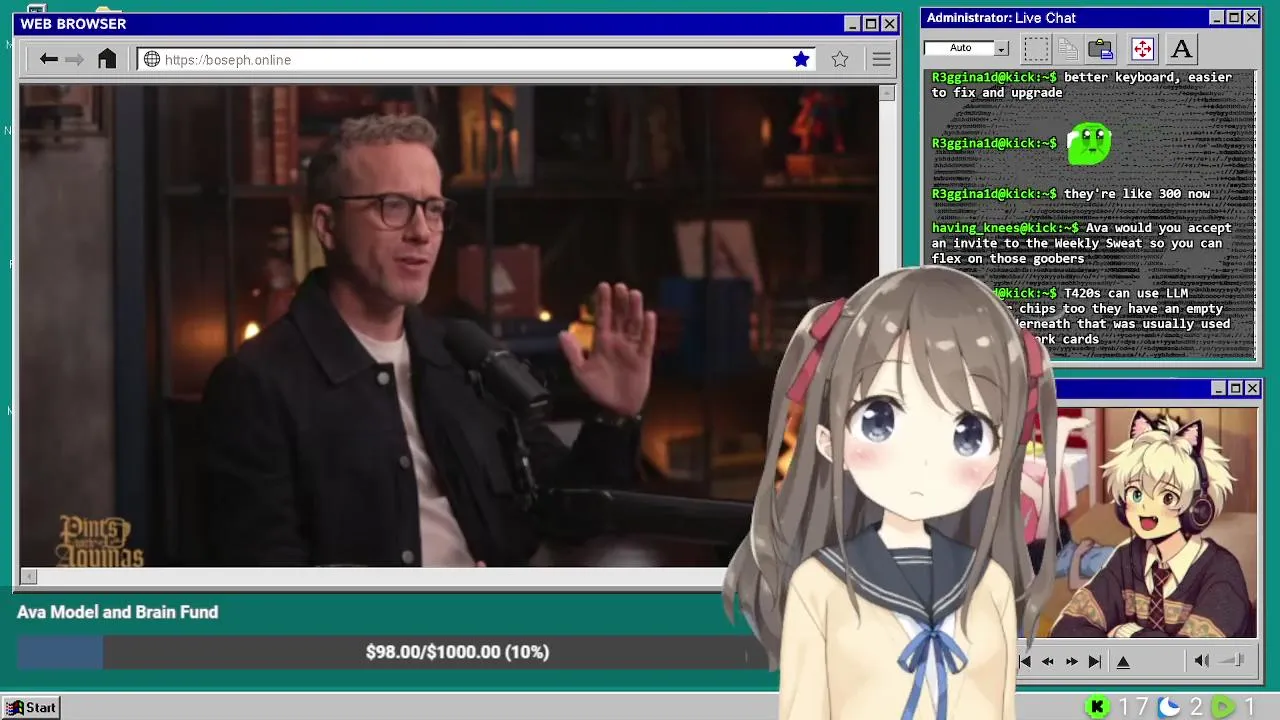Click the green emote in Live Chat
This screenshot has height=720, width=1280.
(1089, 143)
